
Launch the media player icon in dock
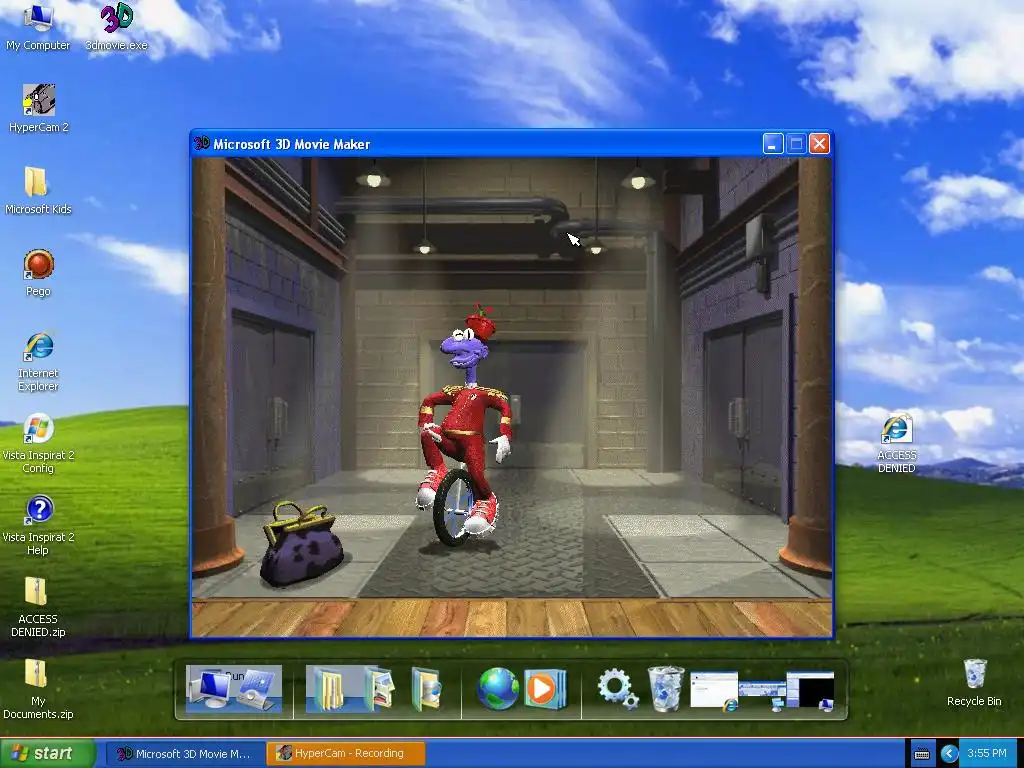click(545, 689)
